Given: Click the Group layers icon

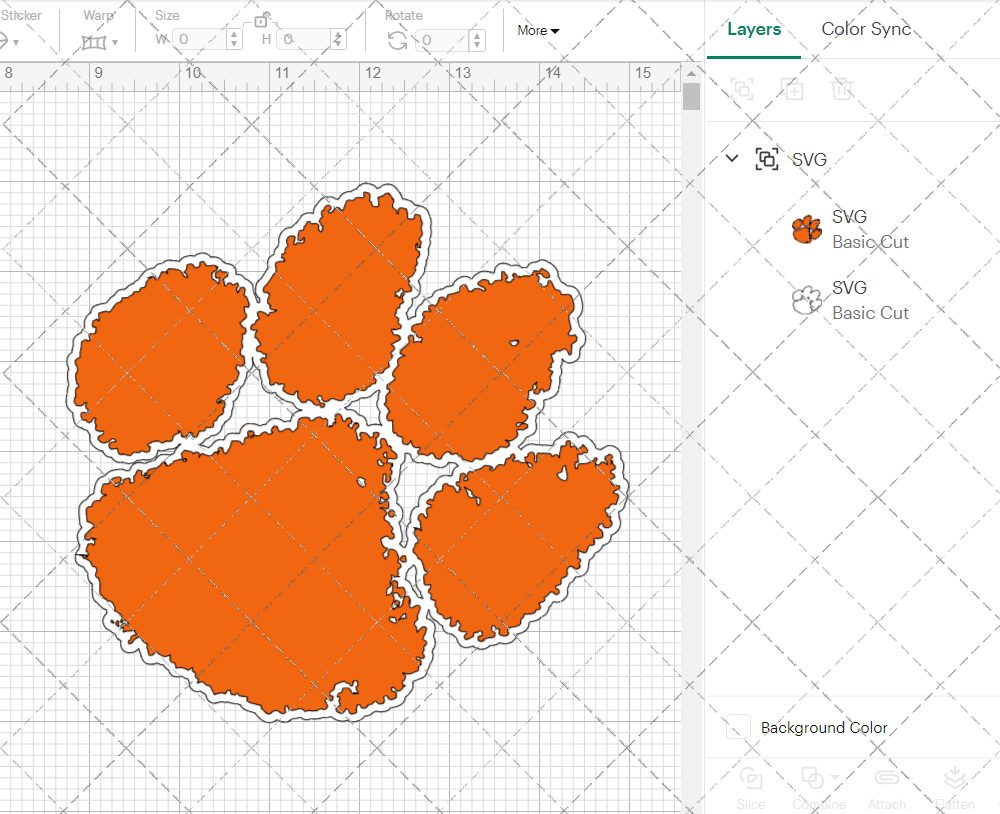Looking at the screenshot, I should (x=742, y=89).
